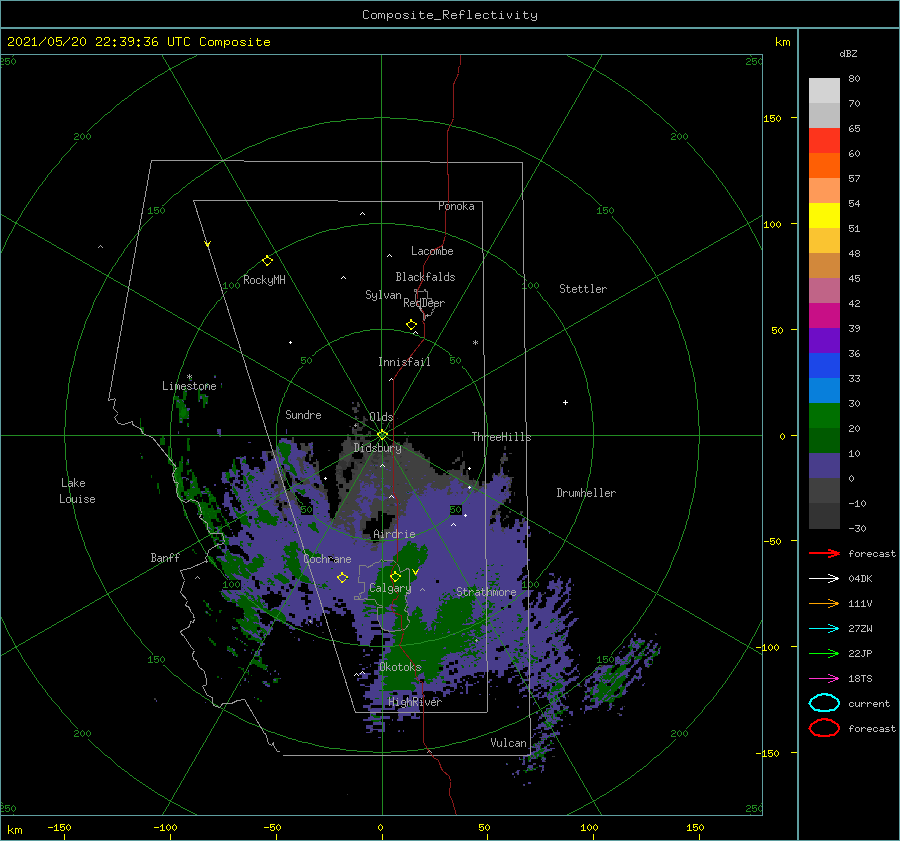Select the orange 111V arrow icon
The image size is (900, 841).
[x=824, y=603]
